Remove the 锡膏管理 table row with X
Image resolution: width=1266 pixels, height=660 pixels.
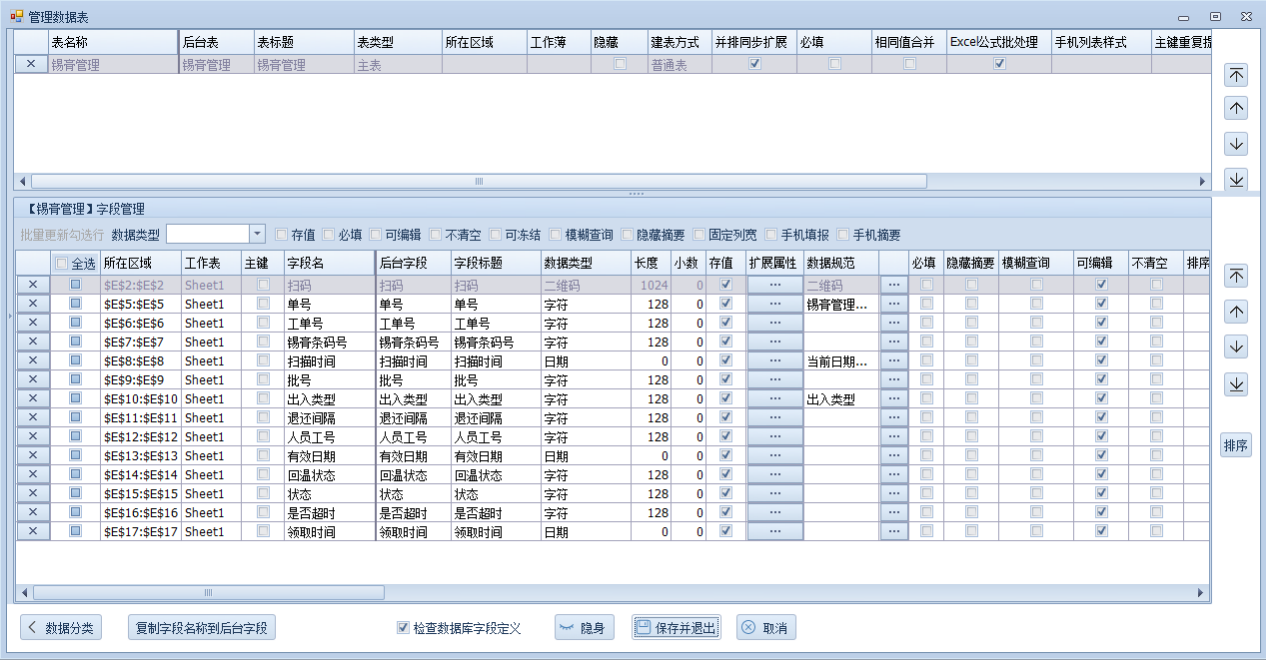pos(30,64)
